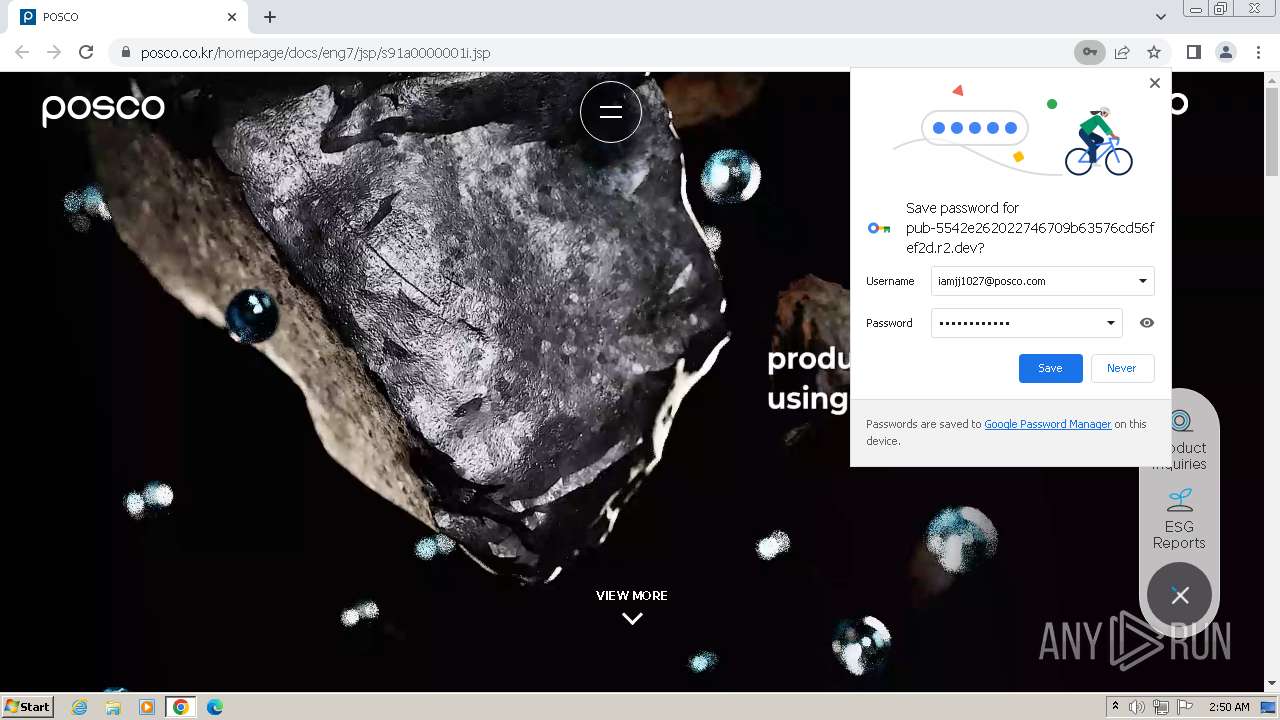1280x720 pixels.
Task: Open Product Inquiries quick menu item
Action: click(x=1180, y=439)
